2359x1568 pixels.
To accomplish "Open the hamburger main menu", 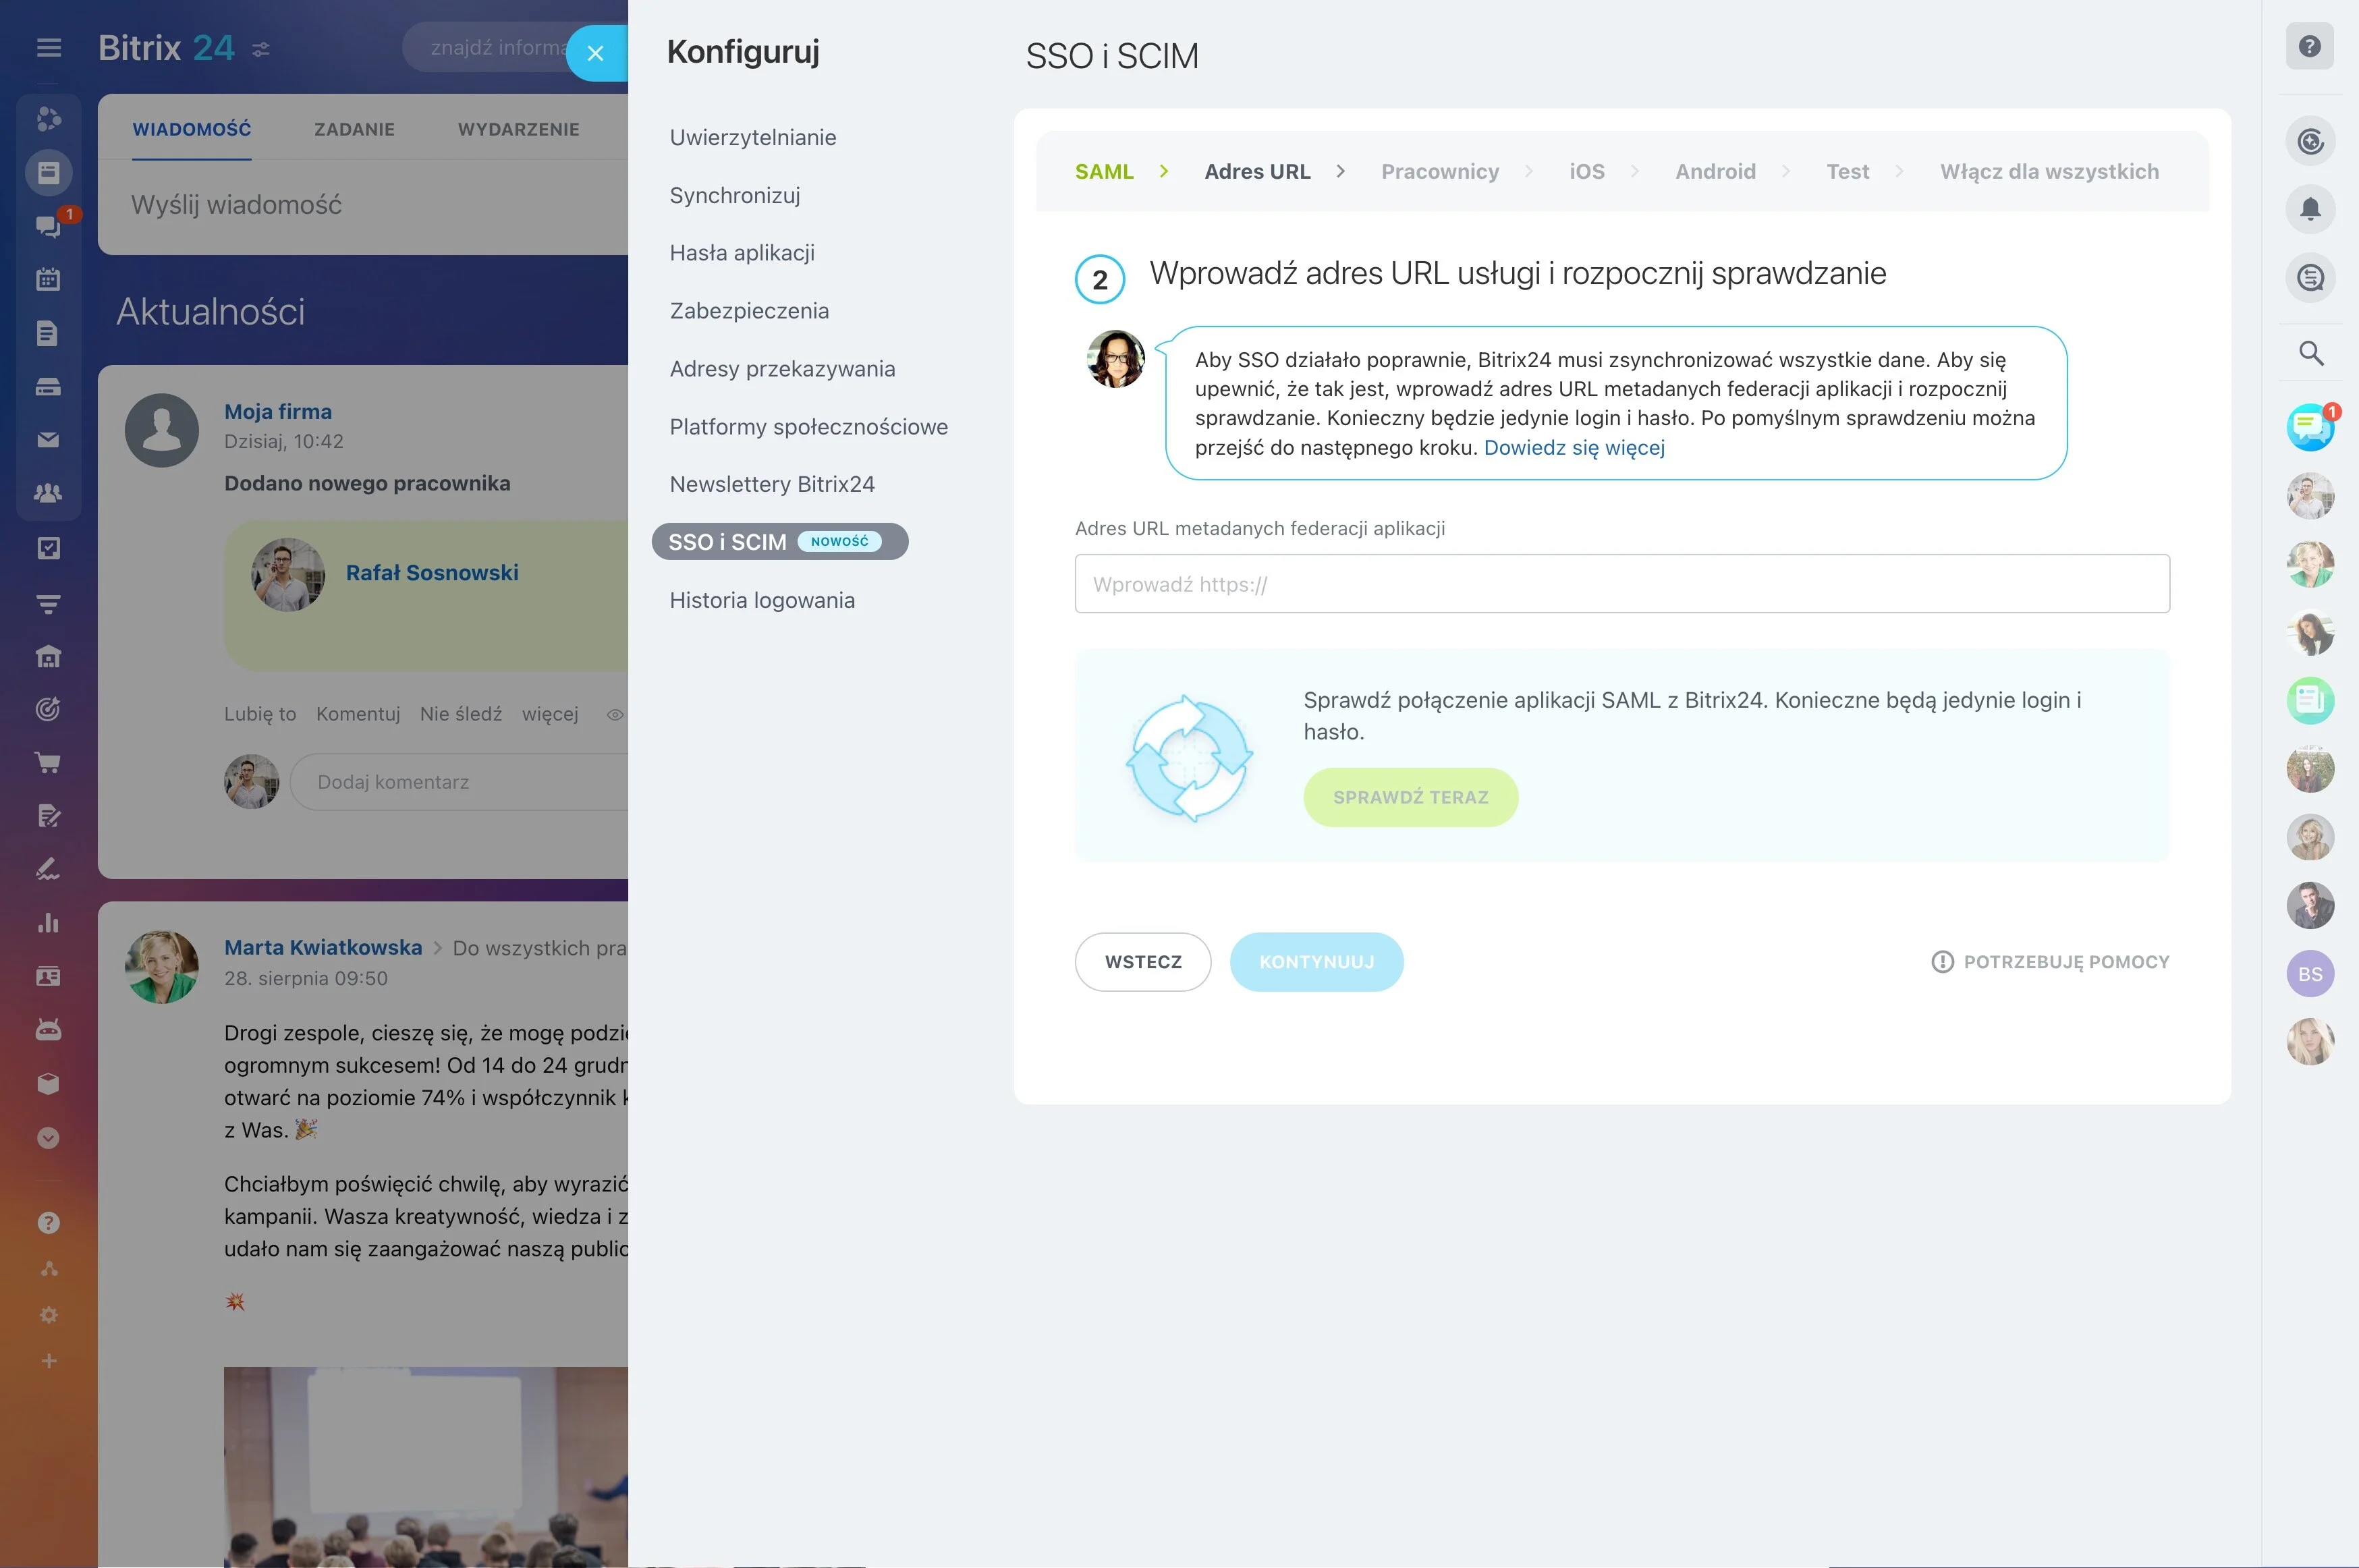I will coord(49,48).
